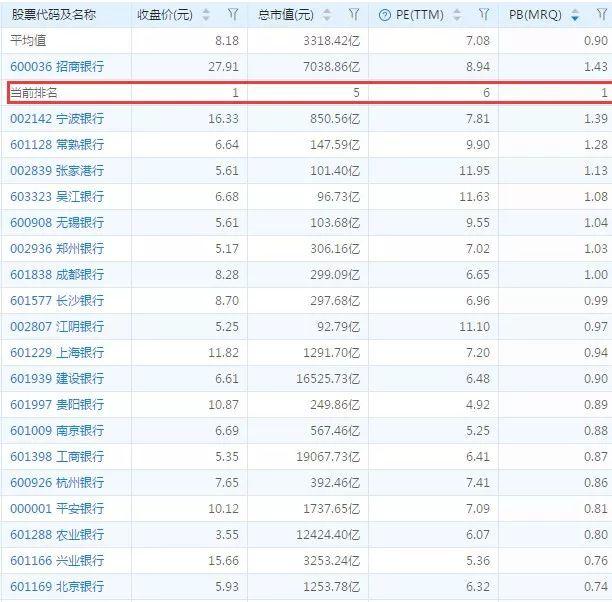
Task: Open stock 603323 吴江银行
Action: (x=57, y=196)
